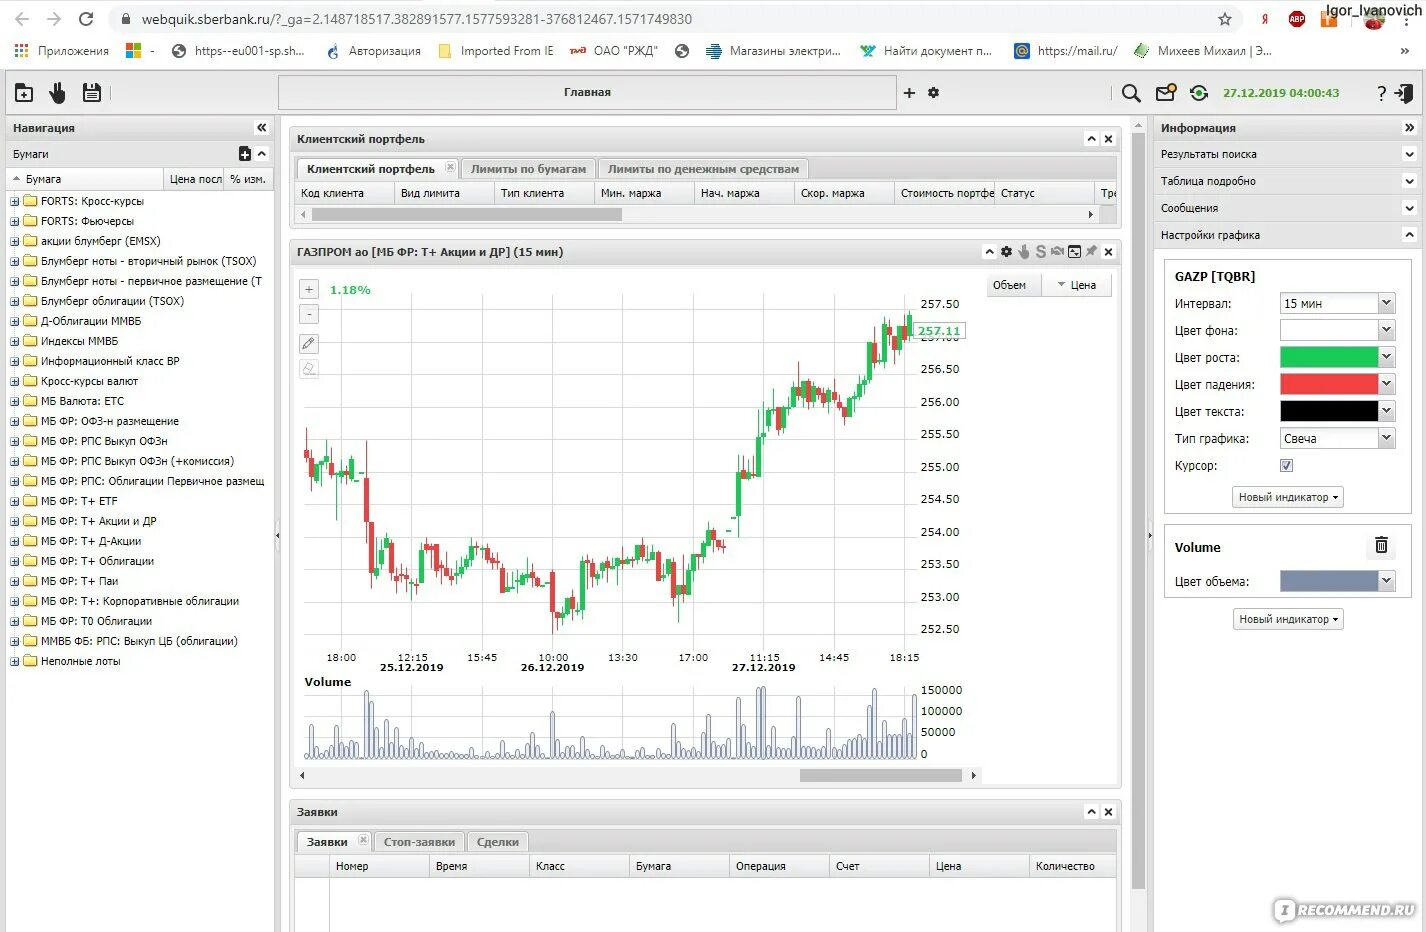Screen dimensions: 1426x932
Task: Click the S icon in chart header
Action: coord(1040,252)
